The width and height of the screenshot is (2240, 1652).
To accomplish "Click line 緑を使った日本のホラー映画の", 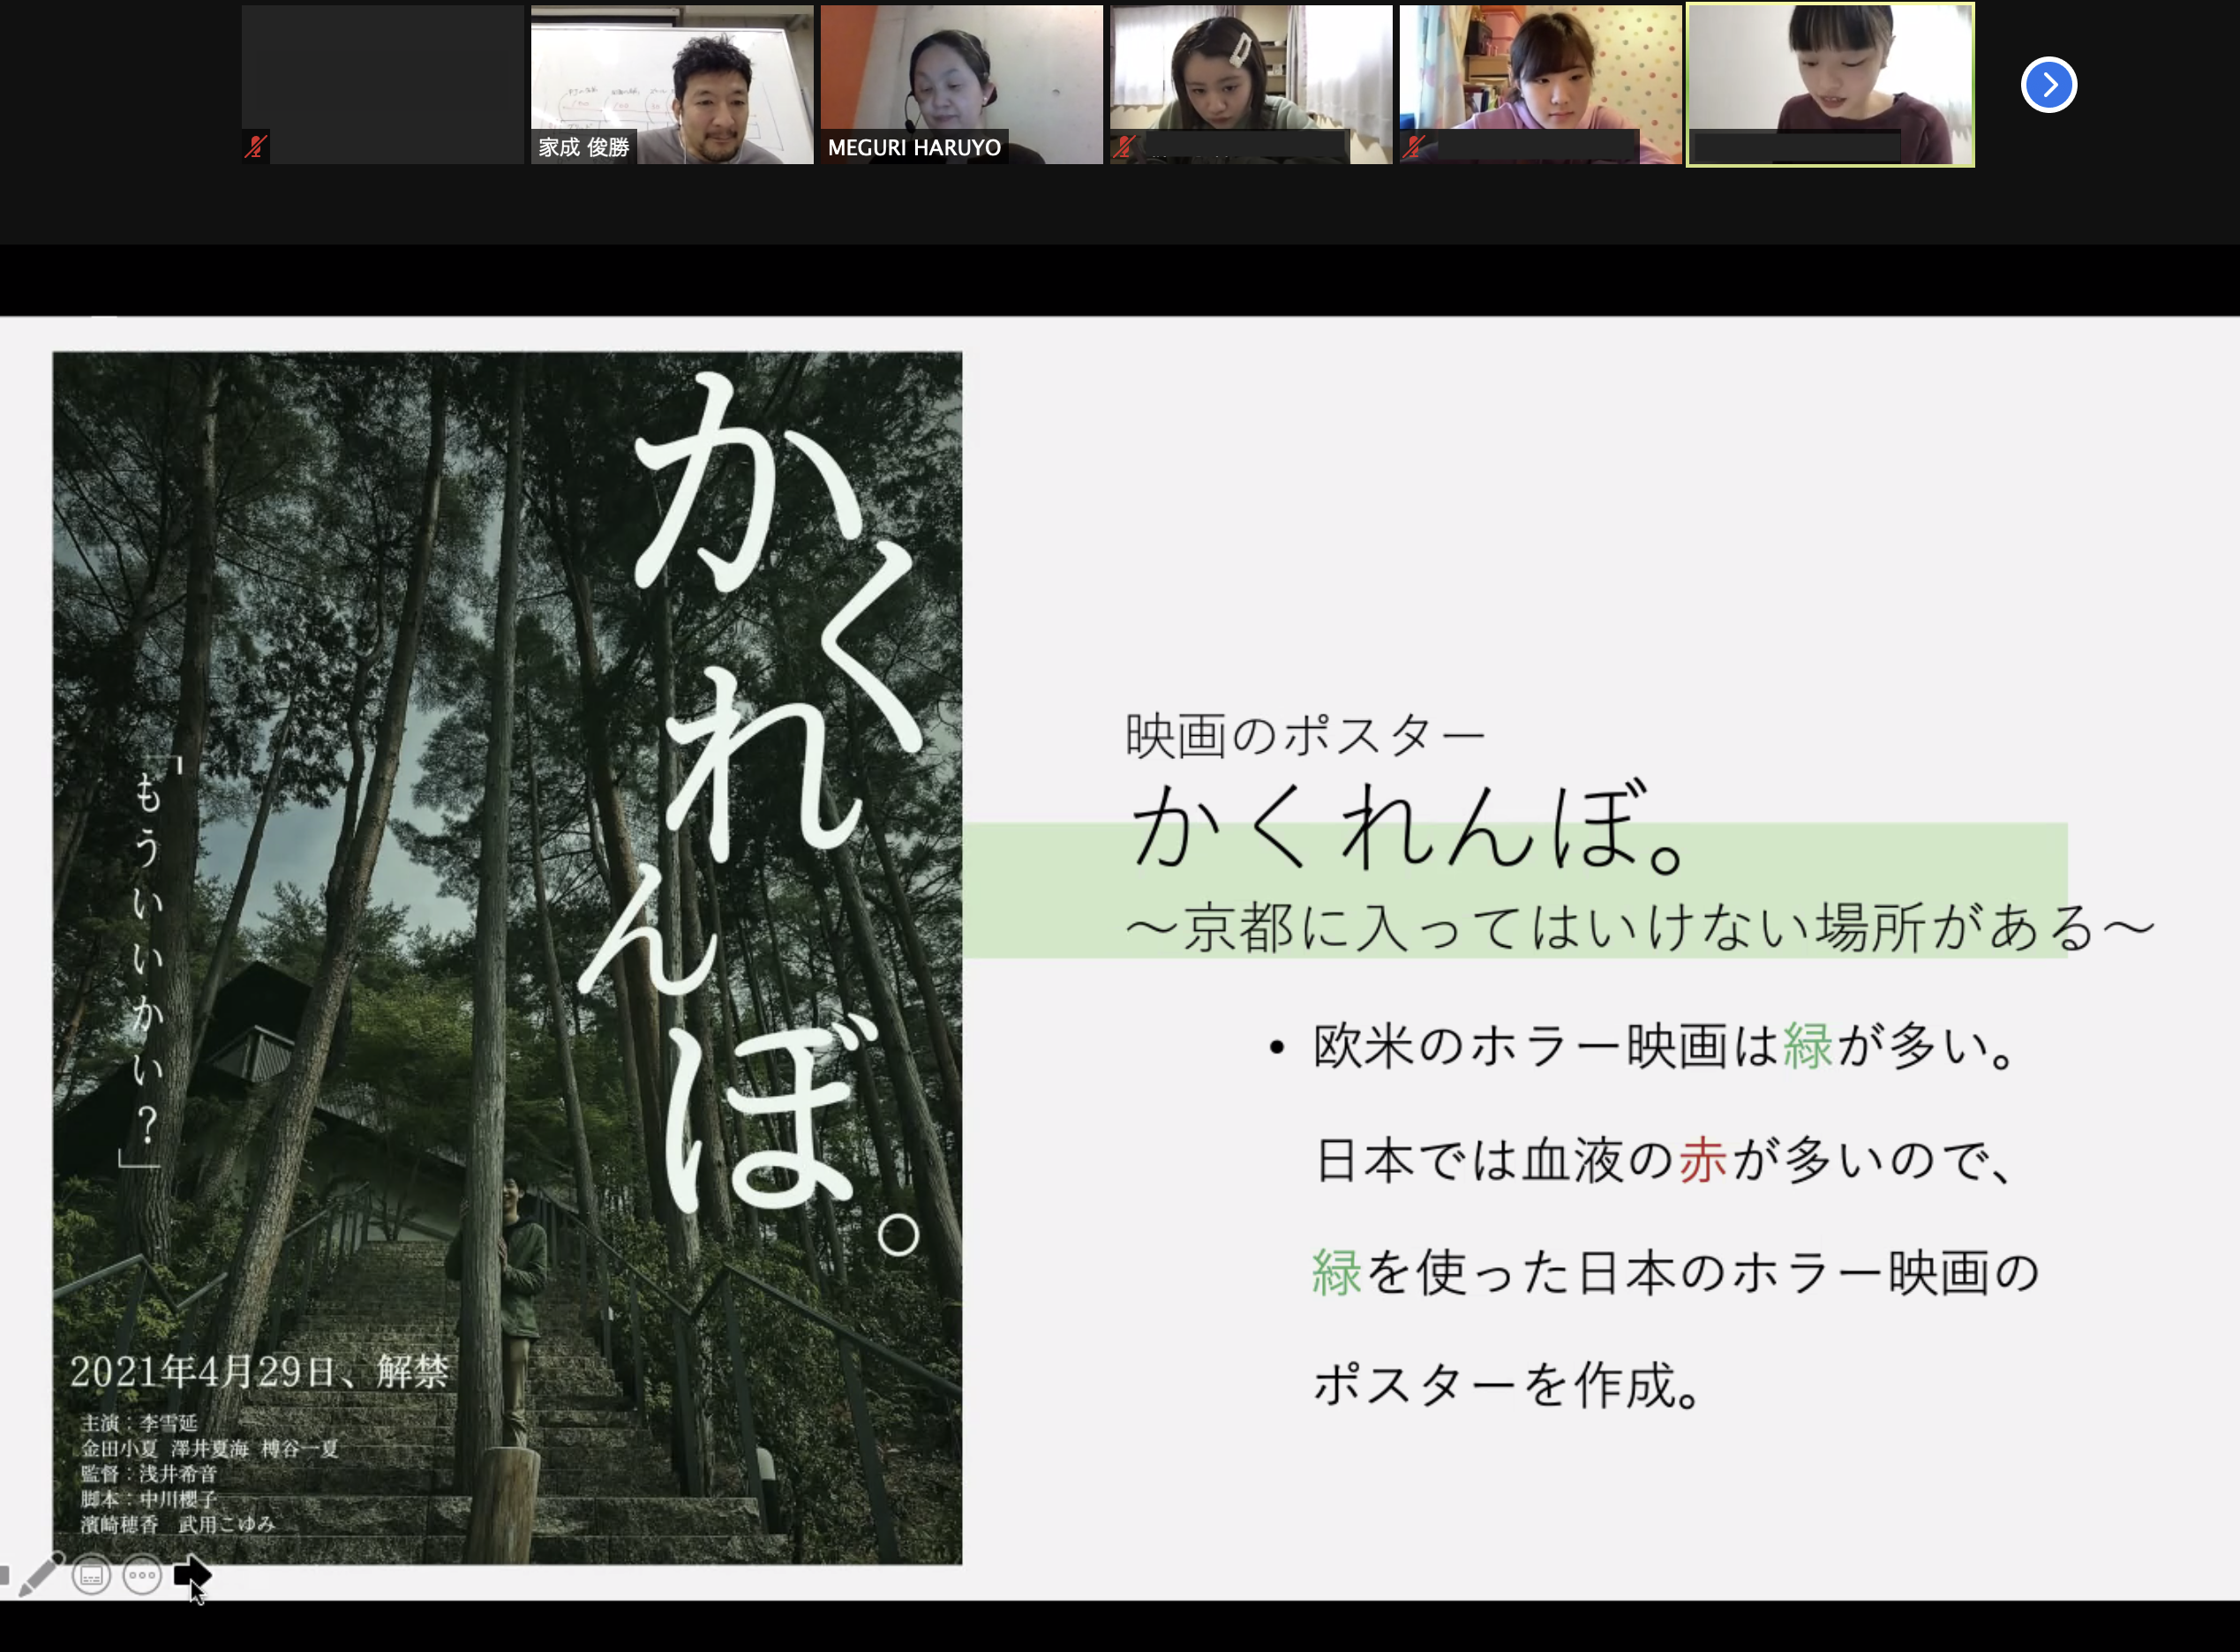I will (1676, 1273).
